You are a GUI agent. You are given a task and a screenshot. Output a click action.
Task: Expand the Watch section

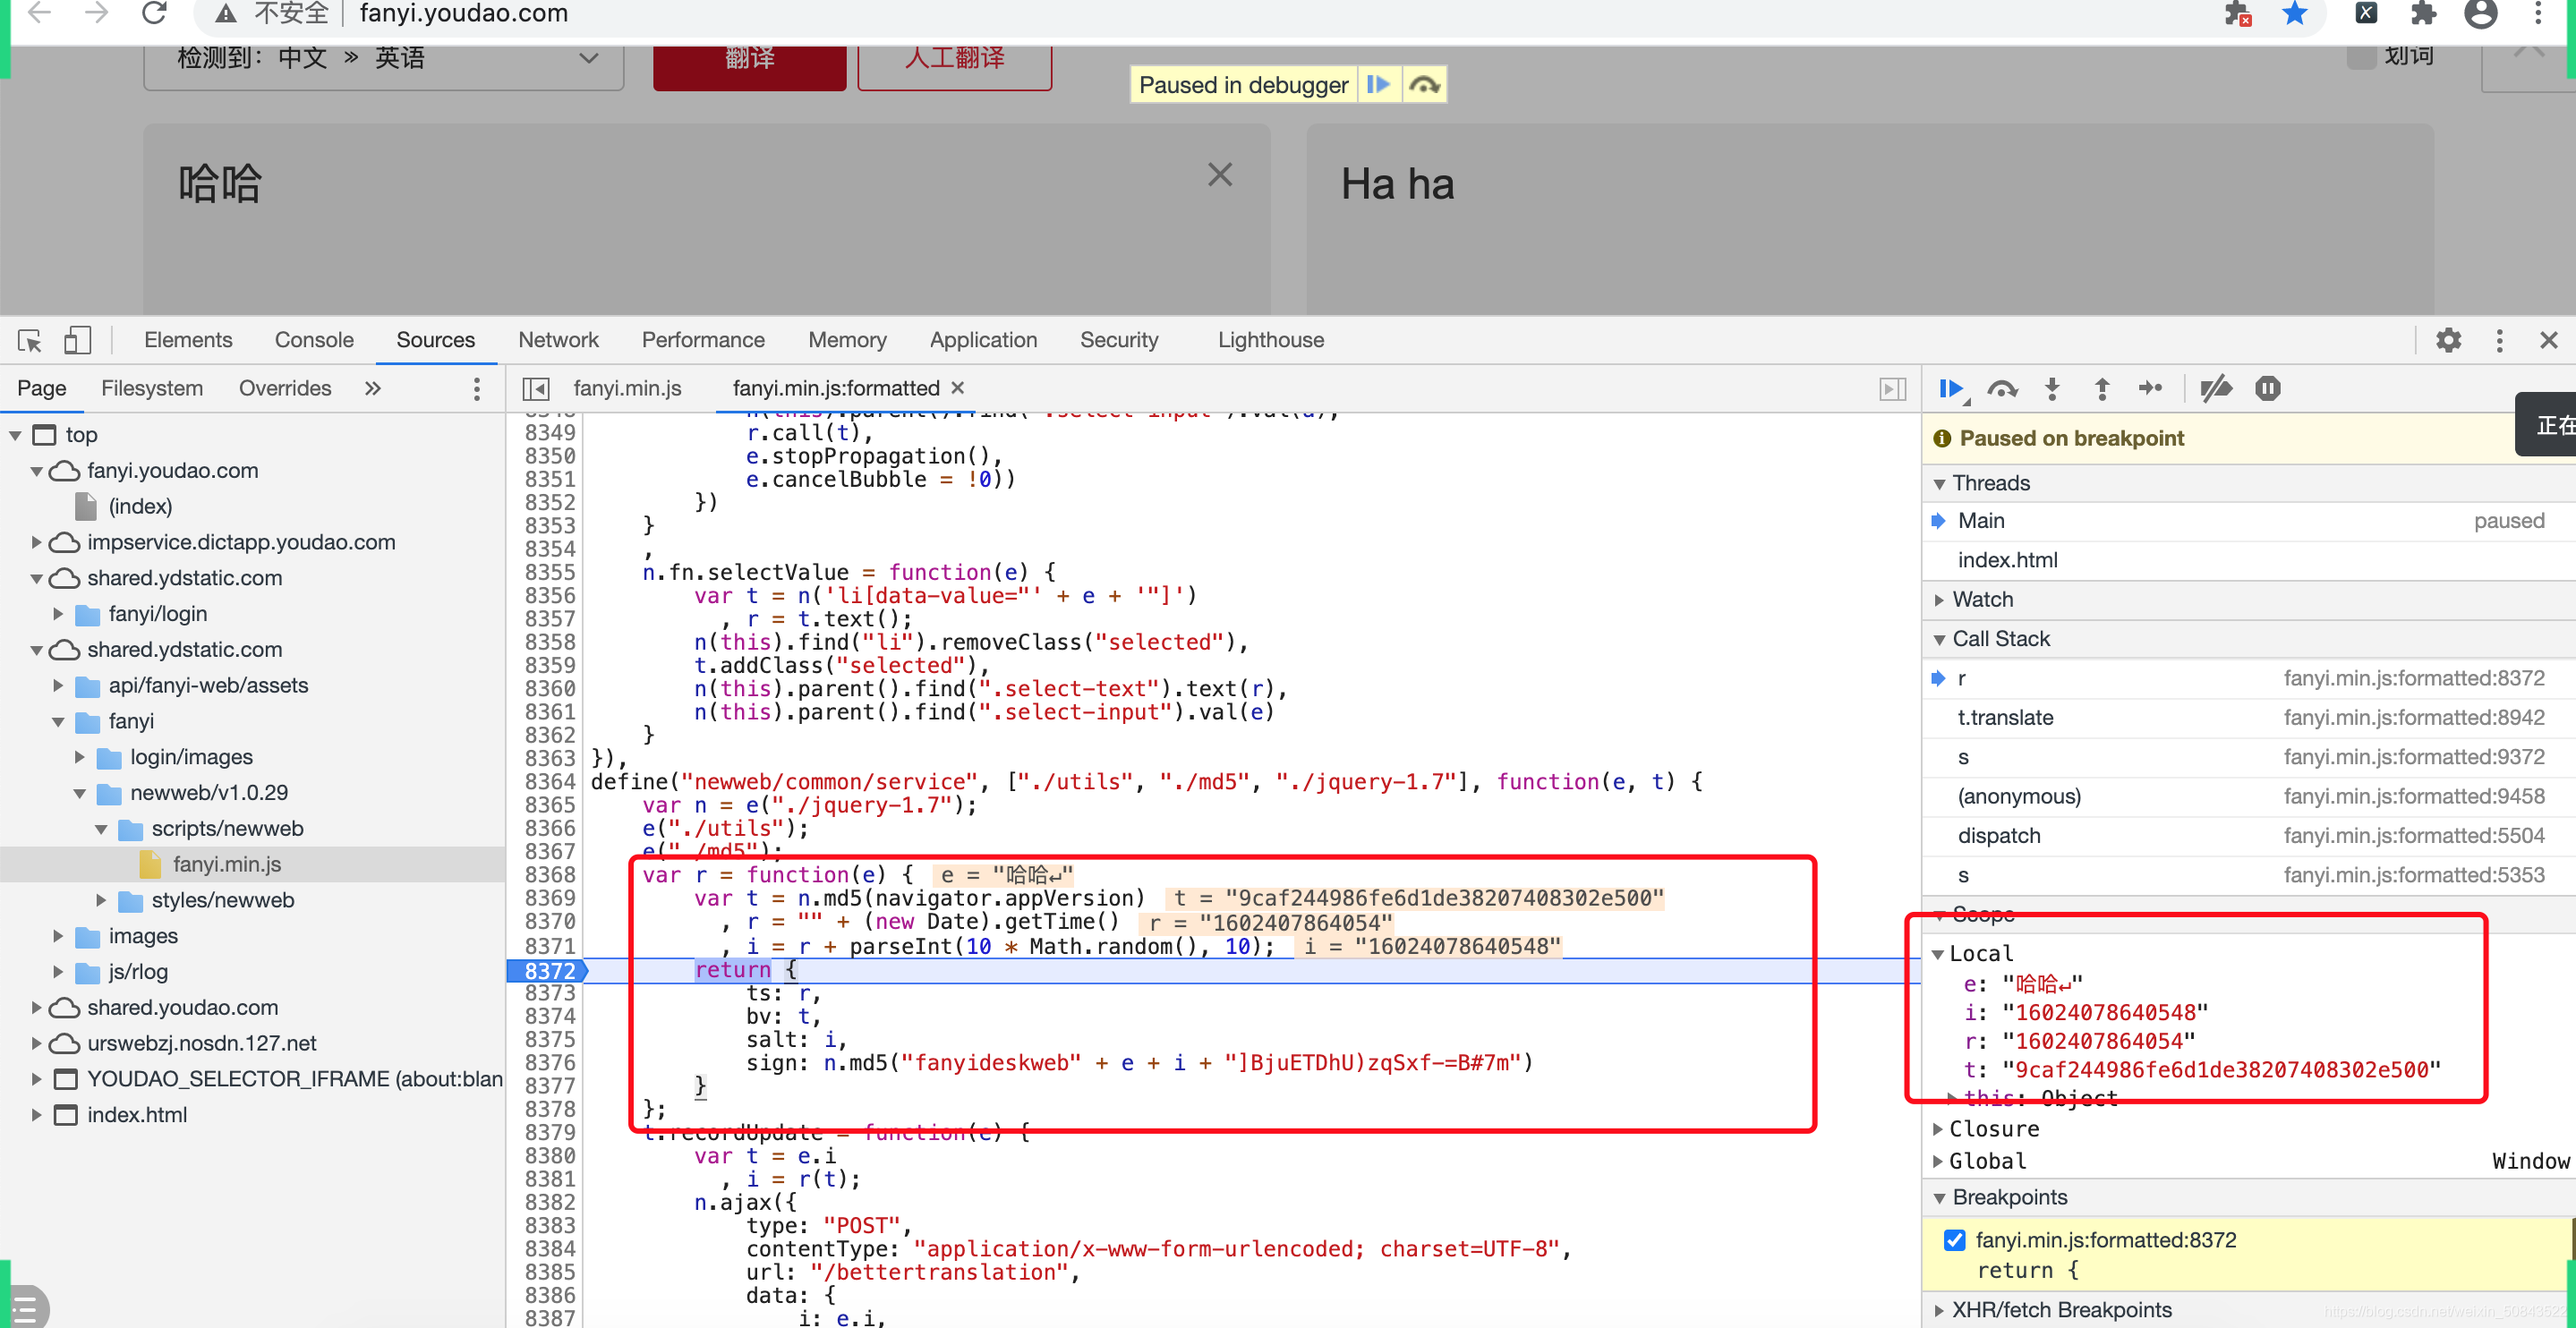[1982, 599]
